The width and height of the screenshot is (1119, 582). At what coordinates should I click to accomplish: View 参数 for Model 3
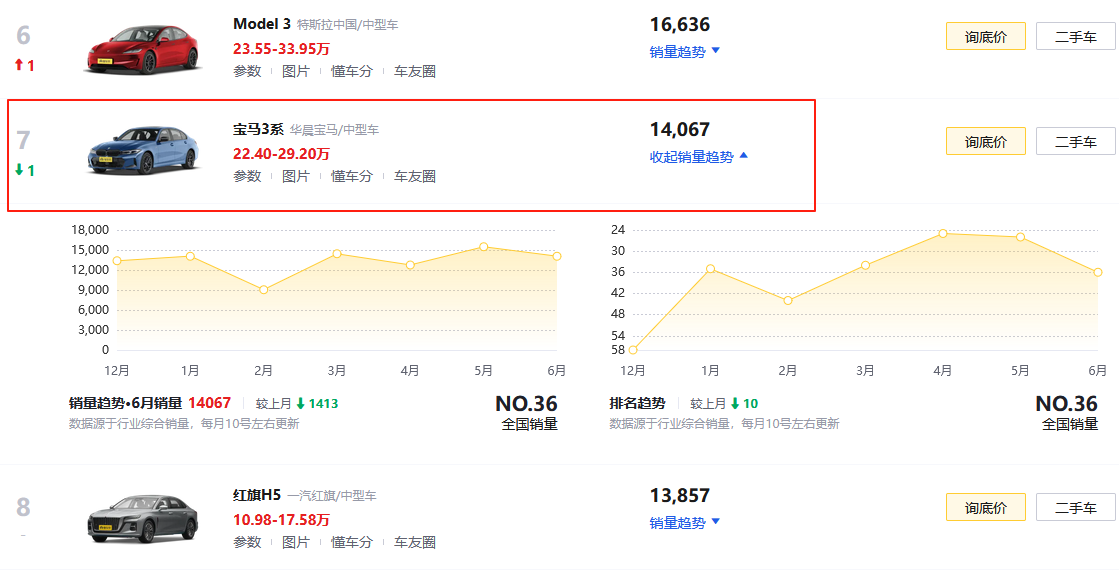coord(247,71)
